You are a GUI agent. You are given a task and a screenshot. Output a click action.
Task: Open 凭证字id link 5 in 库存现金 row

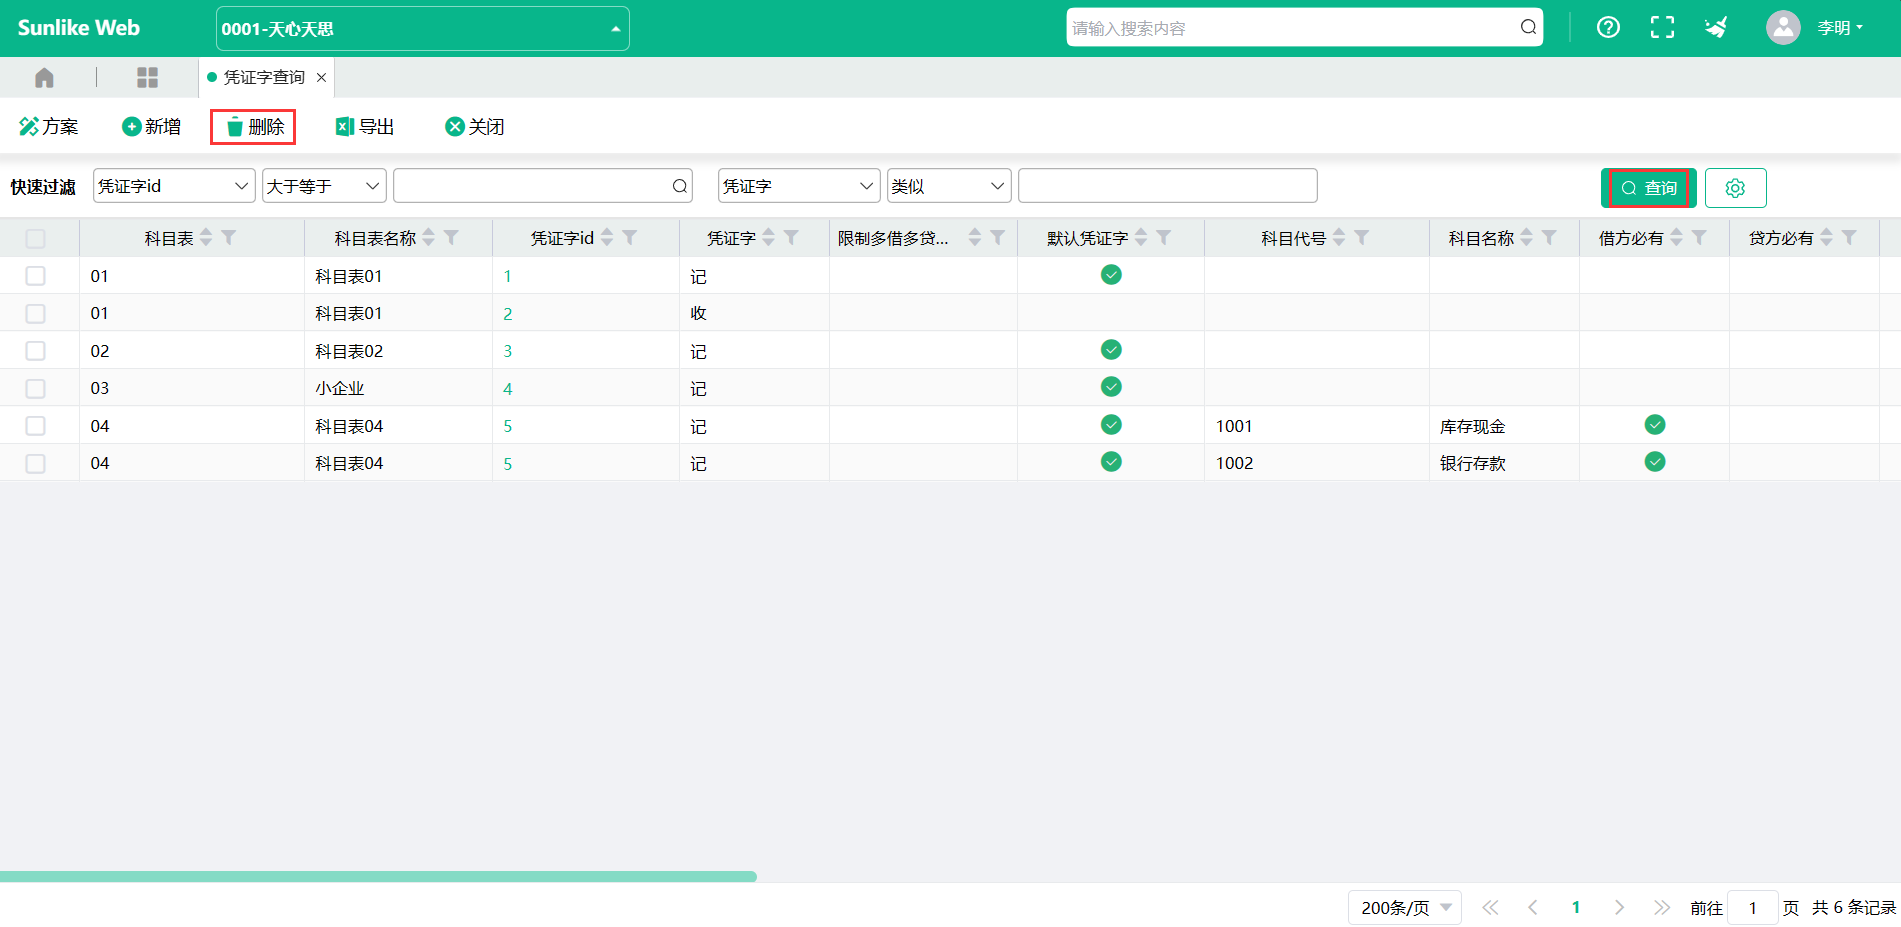[508, 426]
